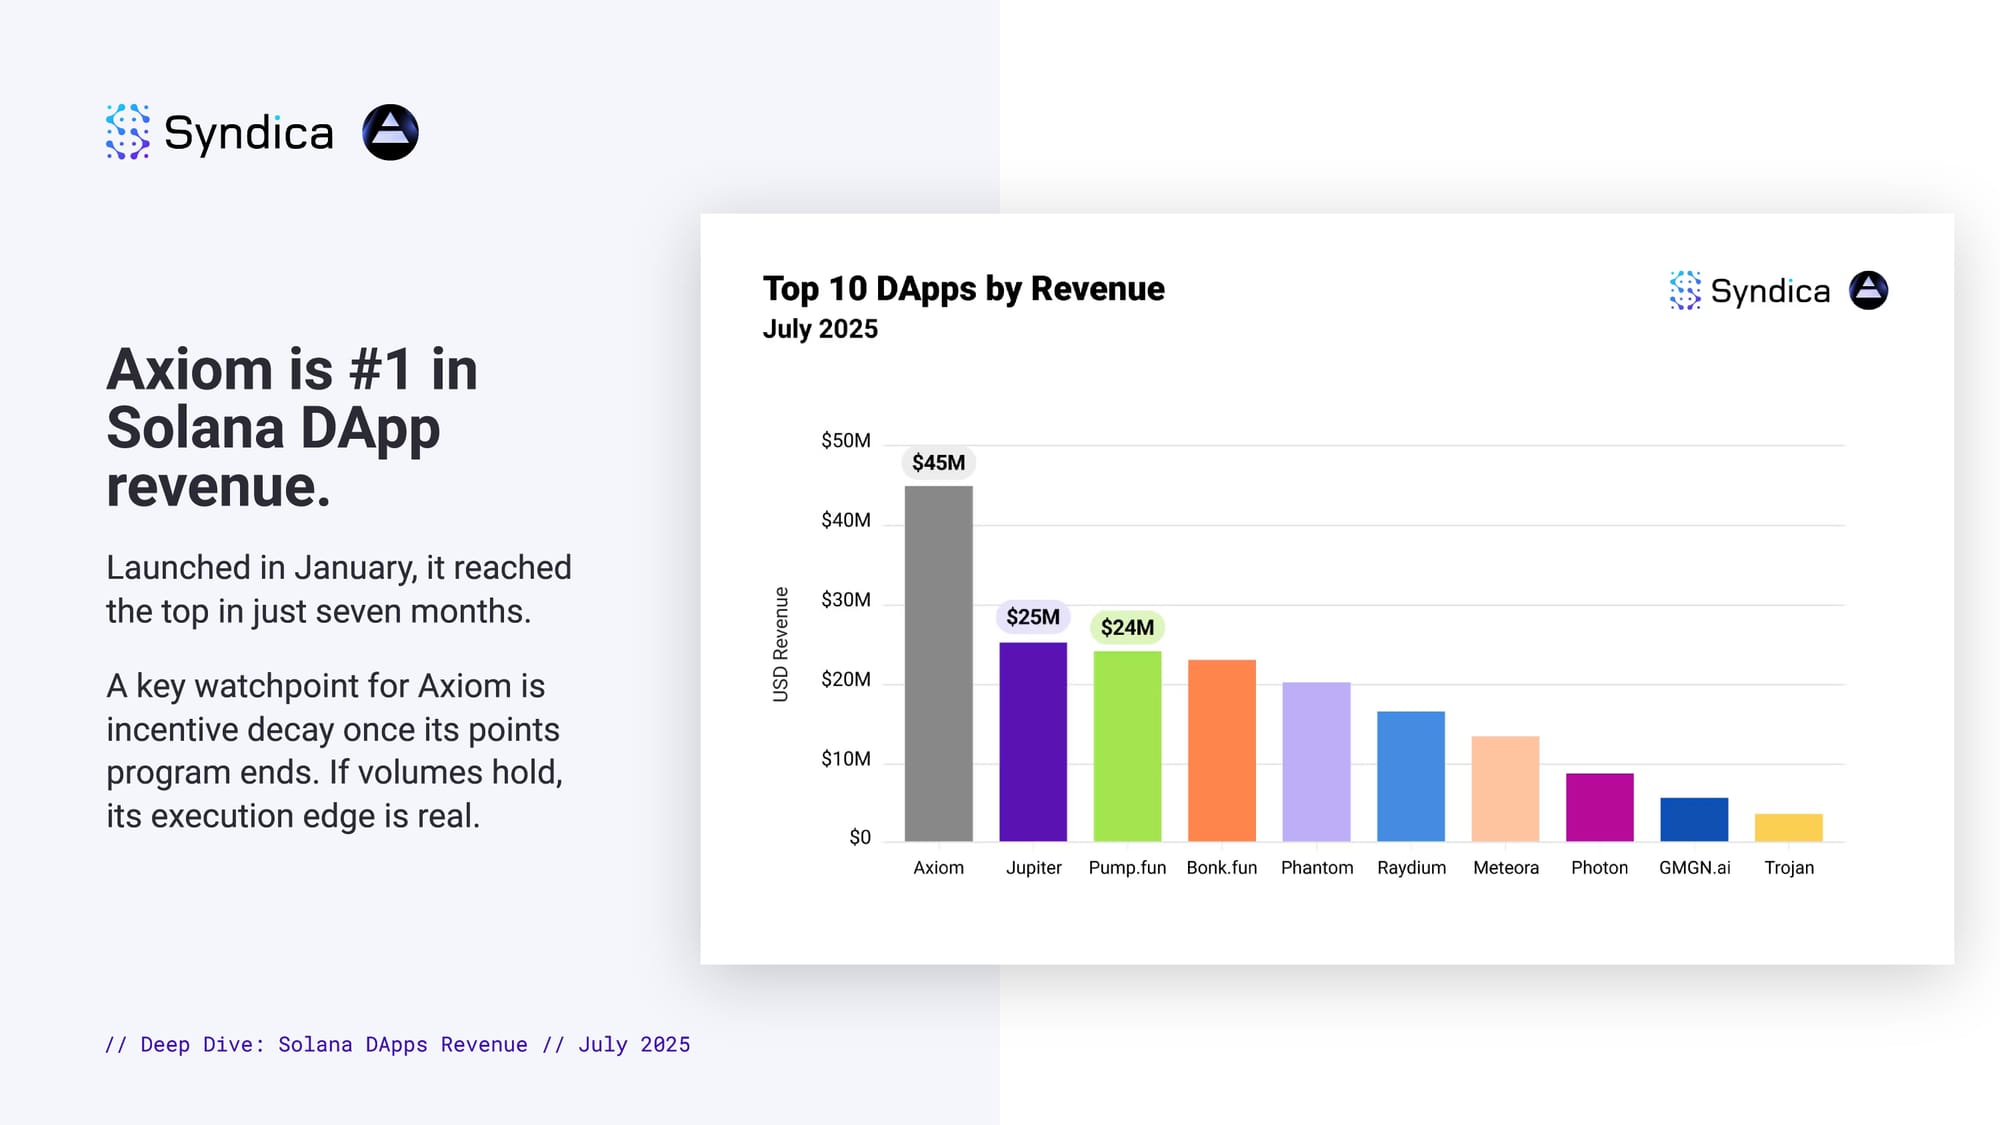Click the $50M axis tick label
This screenshot has height=1125, width=2000.
point(846,440)
